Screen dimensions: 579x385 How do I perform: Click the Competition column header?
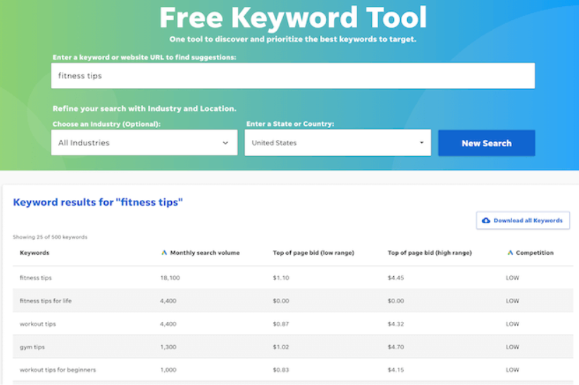click(x=534, y=252)
